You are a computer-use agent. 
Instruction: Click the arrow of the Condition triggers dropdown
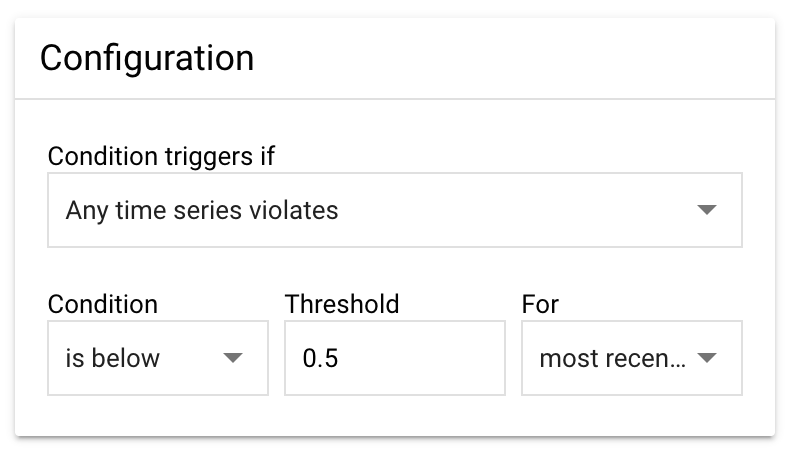pyautogui.click(x=707, y=210)
